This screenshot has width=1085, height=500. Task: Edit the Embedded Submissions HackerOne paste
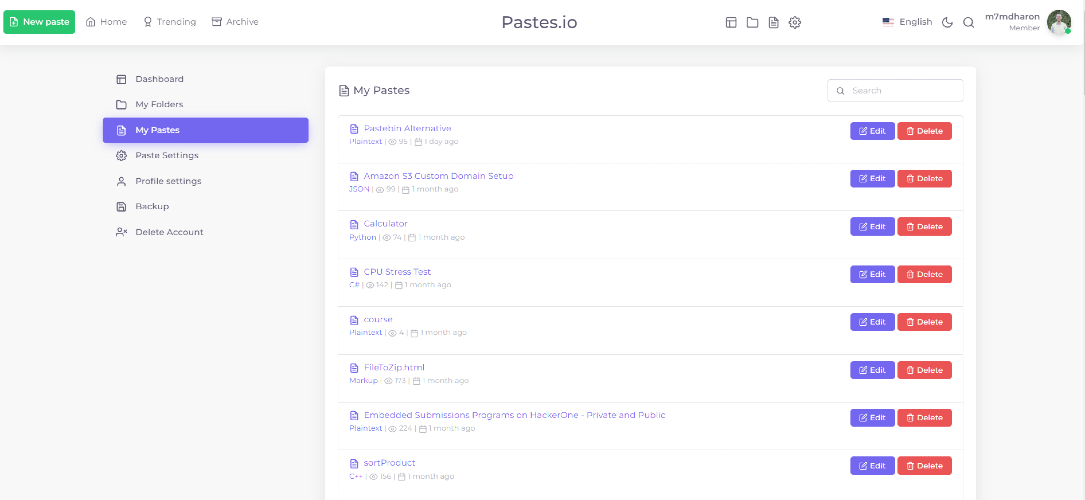point(872,418)
